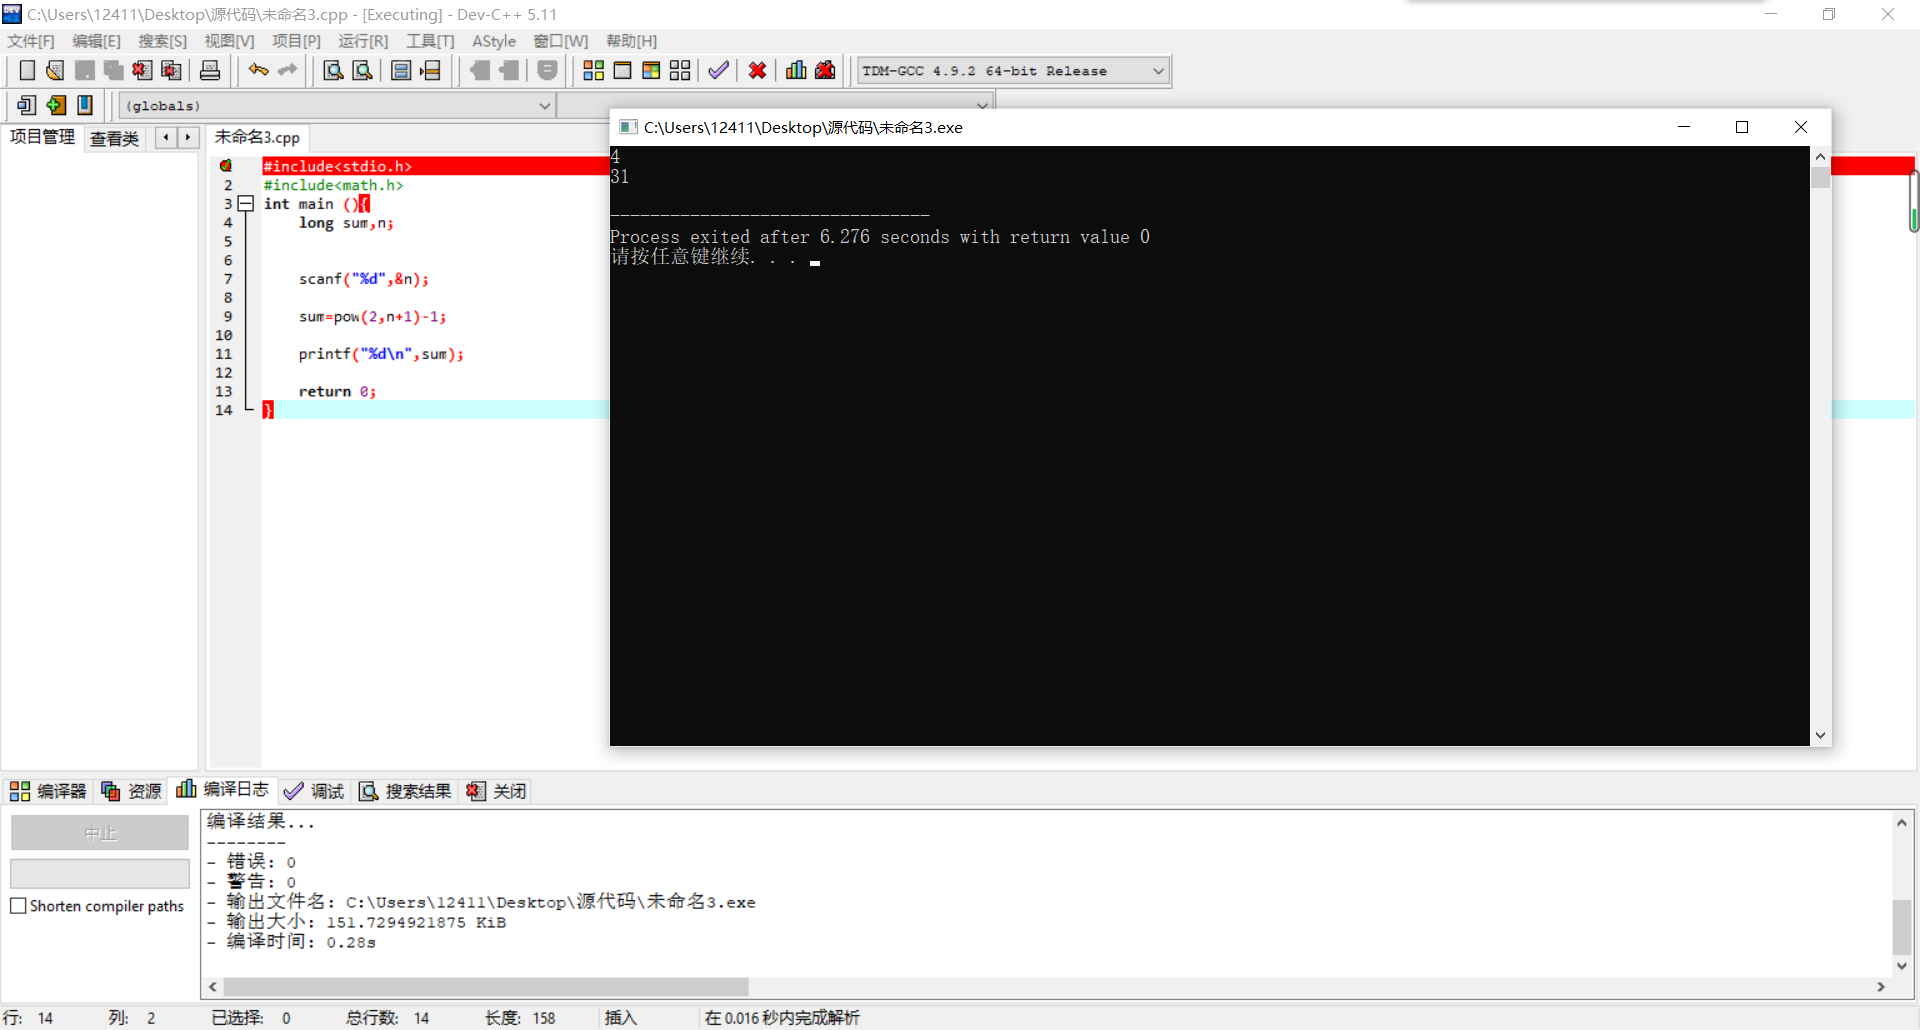The height and width of the screenshot is (1030, 1920).
Task: Open the 搜索[S] menu
Action: pos(162,41)
